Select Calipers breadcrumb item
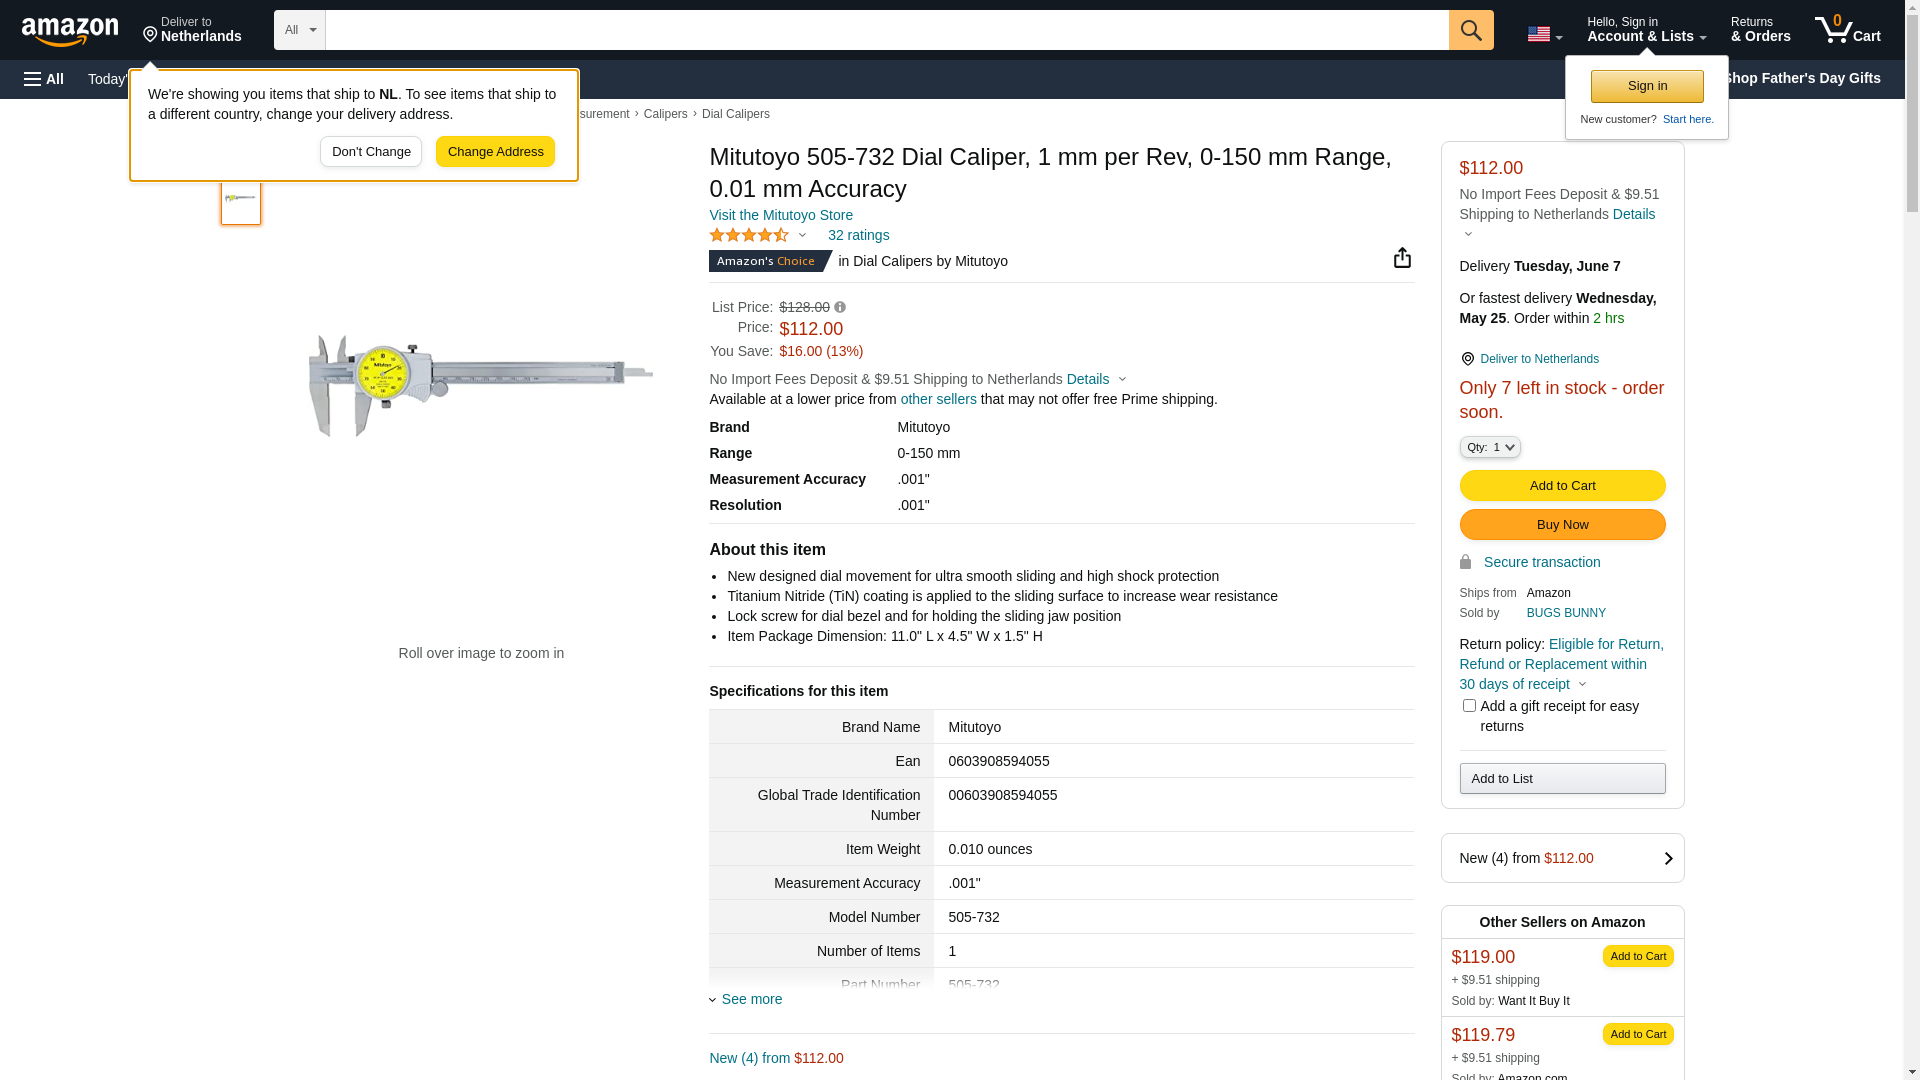Image resolution: width=1920 pixels, height=1080 pixels. (x=665, y=114)
